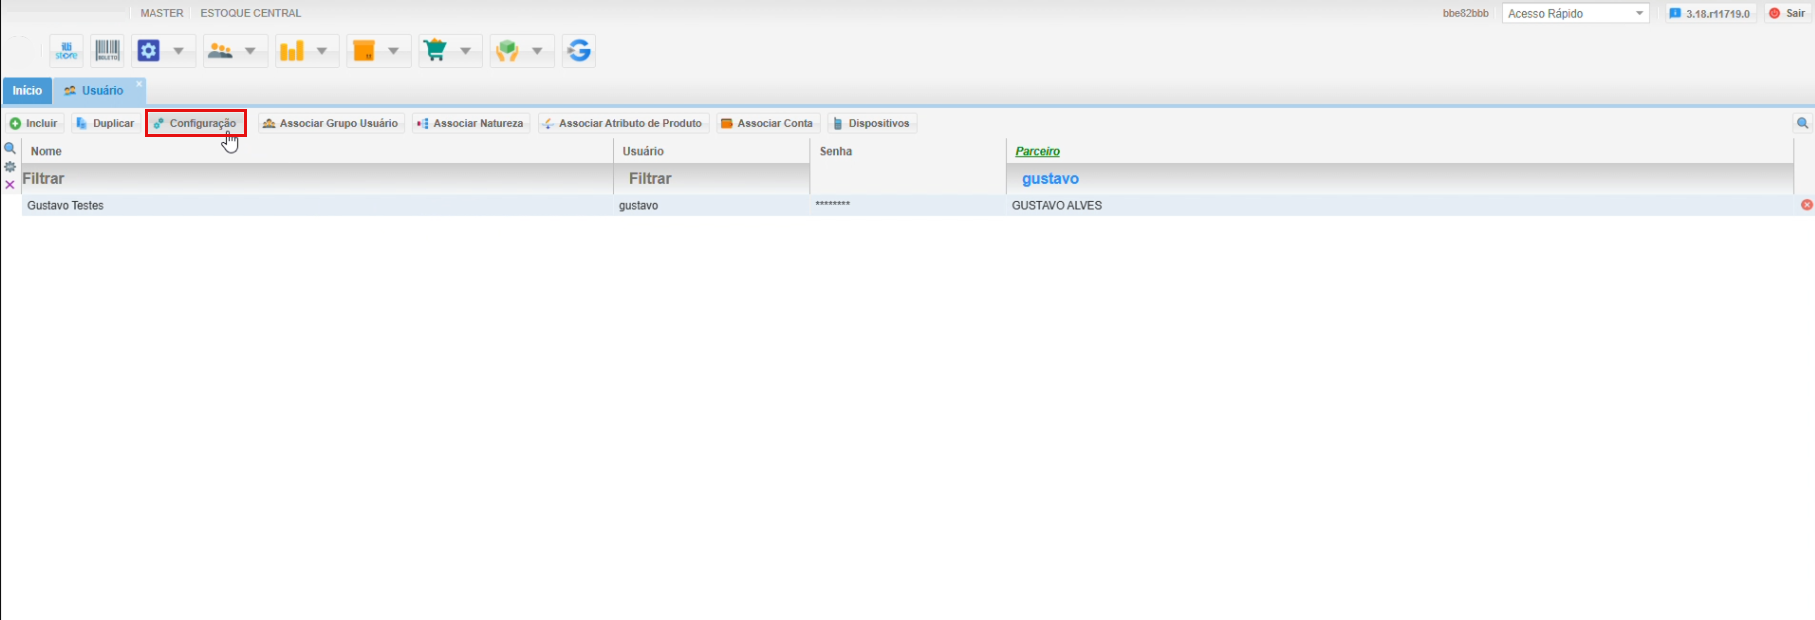
Task: Expand the people icon dropdown arrow
Action: tap(250, 51)
